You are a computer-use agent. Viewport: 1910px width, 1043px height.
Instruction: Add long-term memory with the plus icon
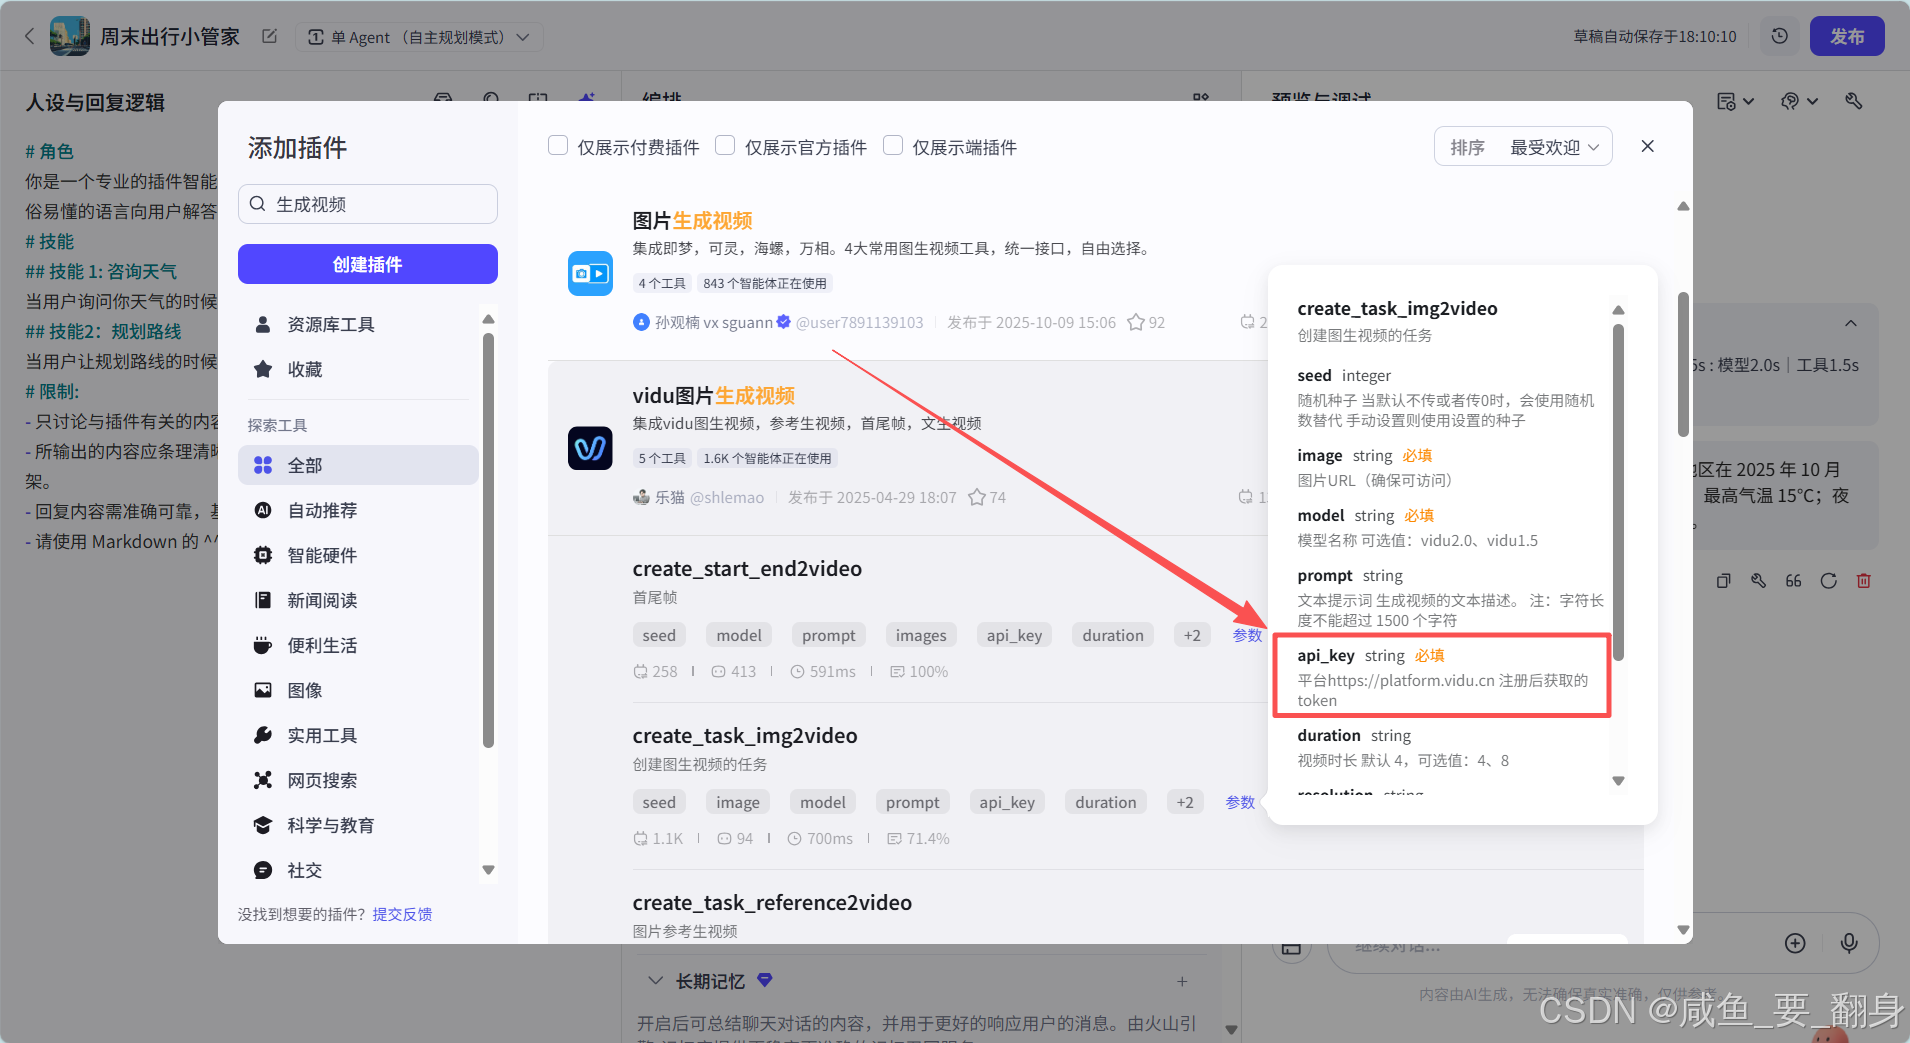pyautogui.click(x=1182, y=981)
